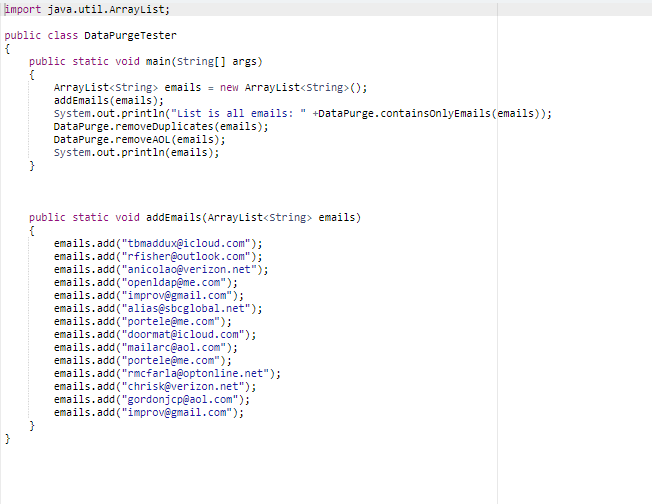
Task: Click the containsOnlyEmails println line
Action: (x=303, y=114)
